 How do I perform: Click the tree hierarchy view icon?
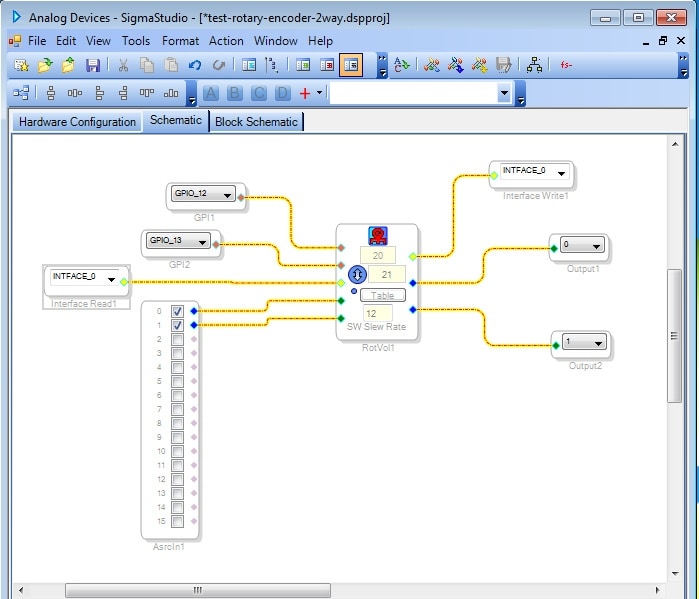[271, 65]
